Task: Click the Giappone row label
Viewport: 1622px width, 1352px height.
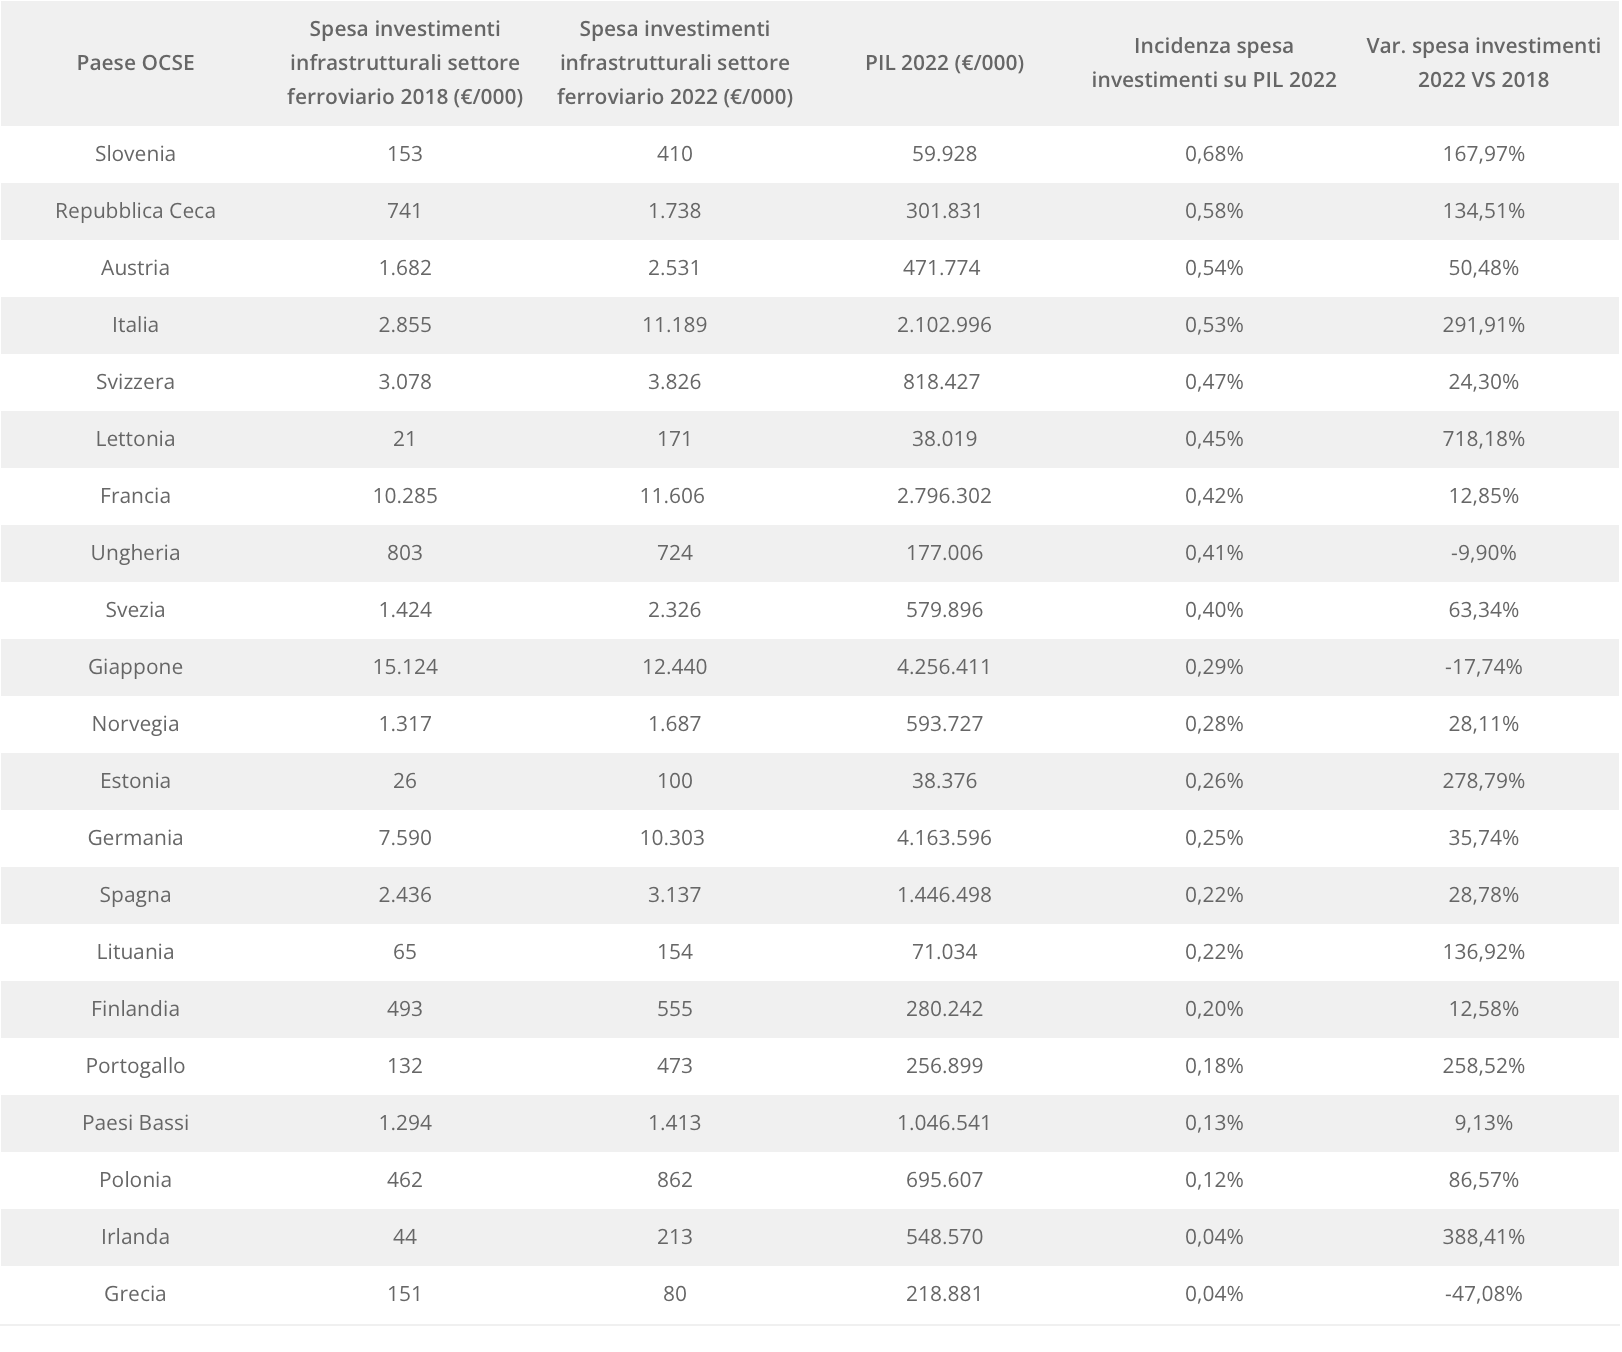Action: 135,667
